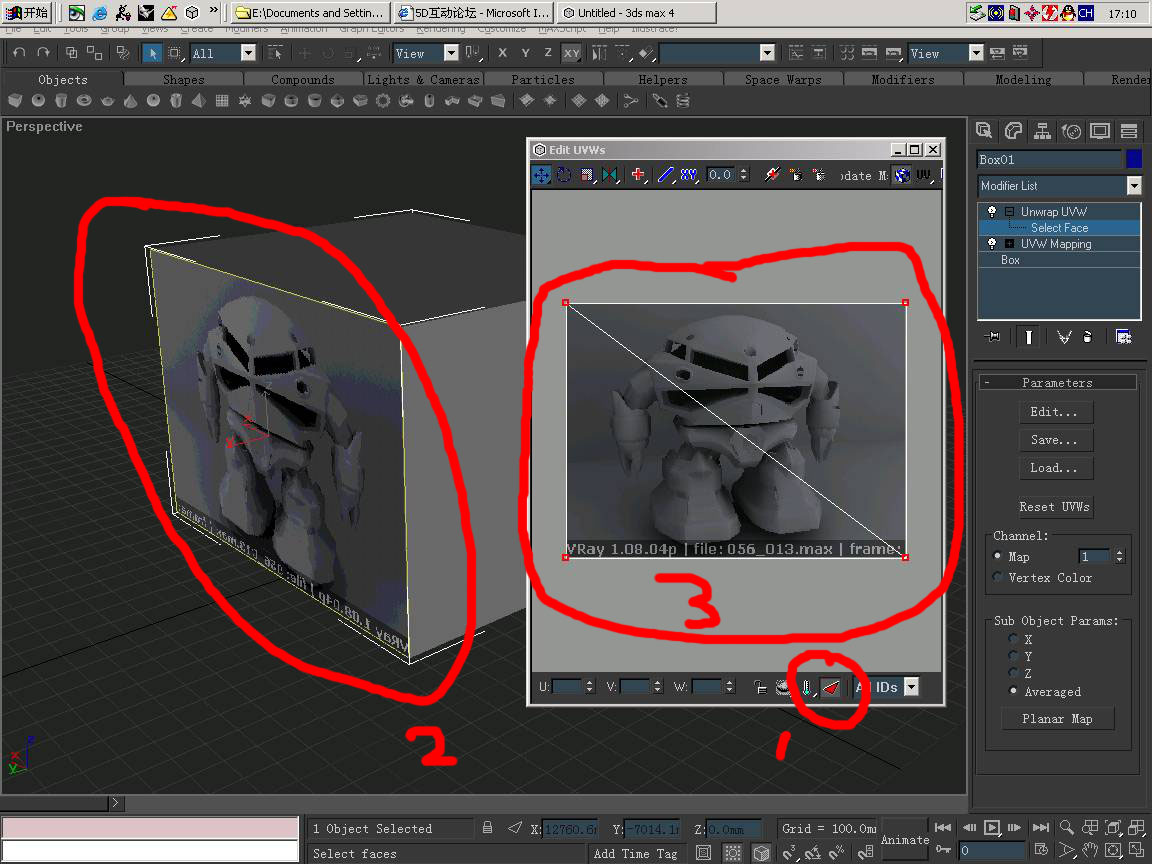This screenshot has width=1152, height=864.
Task: Restrict transform to Z axis
Action: click(548, 53)
